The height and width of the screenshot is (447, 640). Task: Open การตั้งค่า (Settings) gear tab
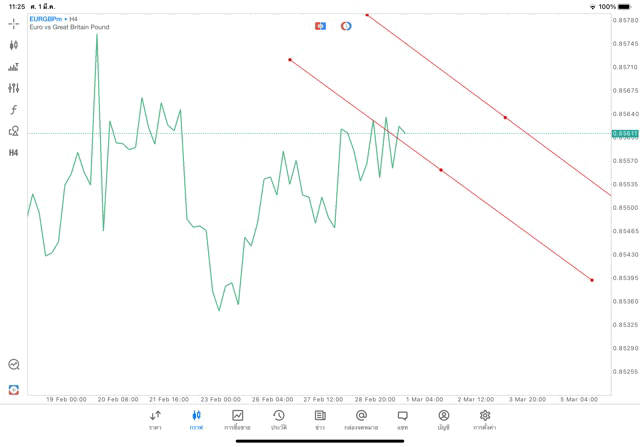[x=485, y=420]
